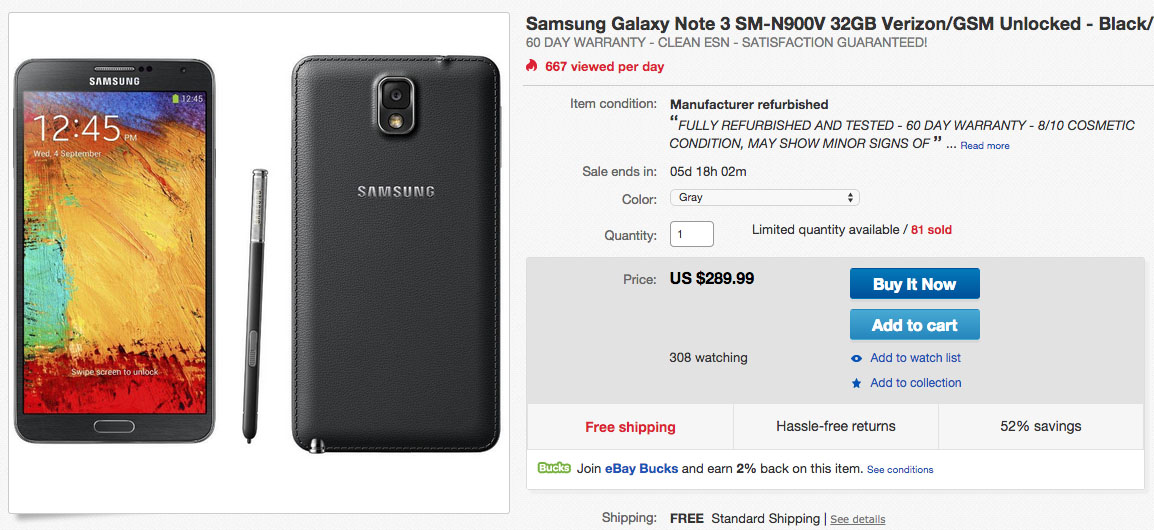Select the Hassle-free returns section
1154x530 pixels.
[836, 427]
